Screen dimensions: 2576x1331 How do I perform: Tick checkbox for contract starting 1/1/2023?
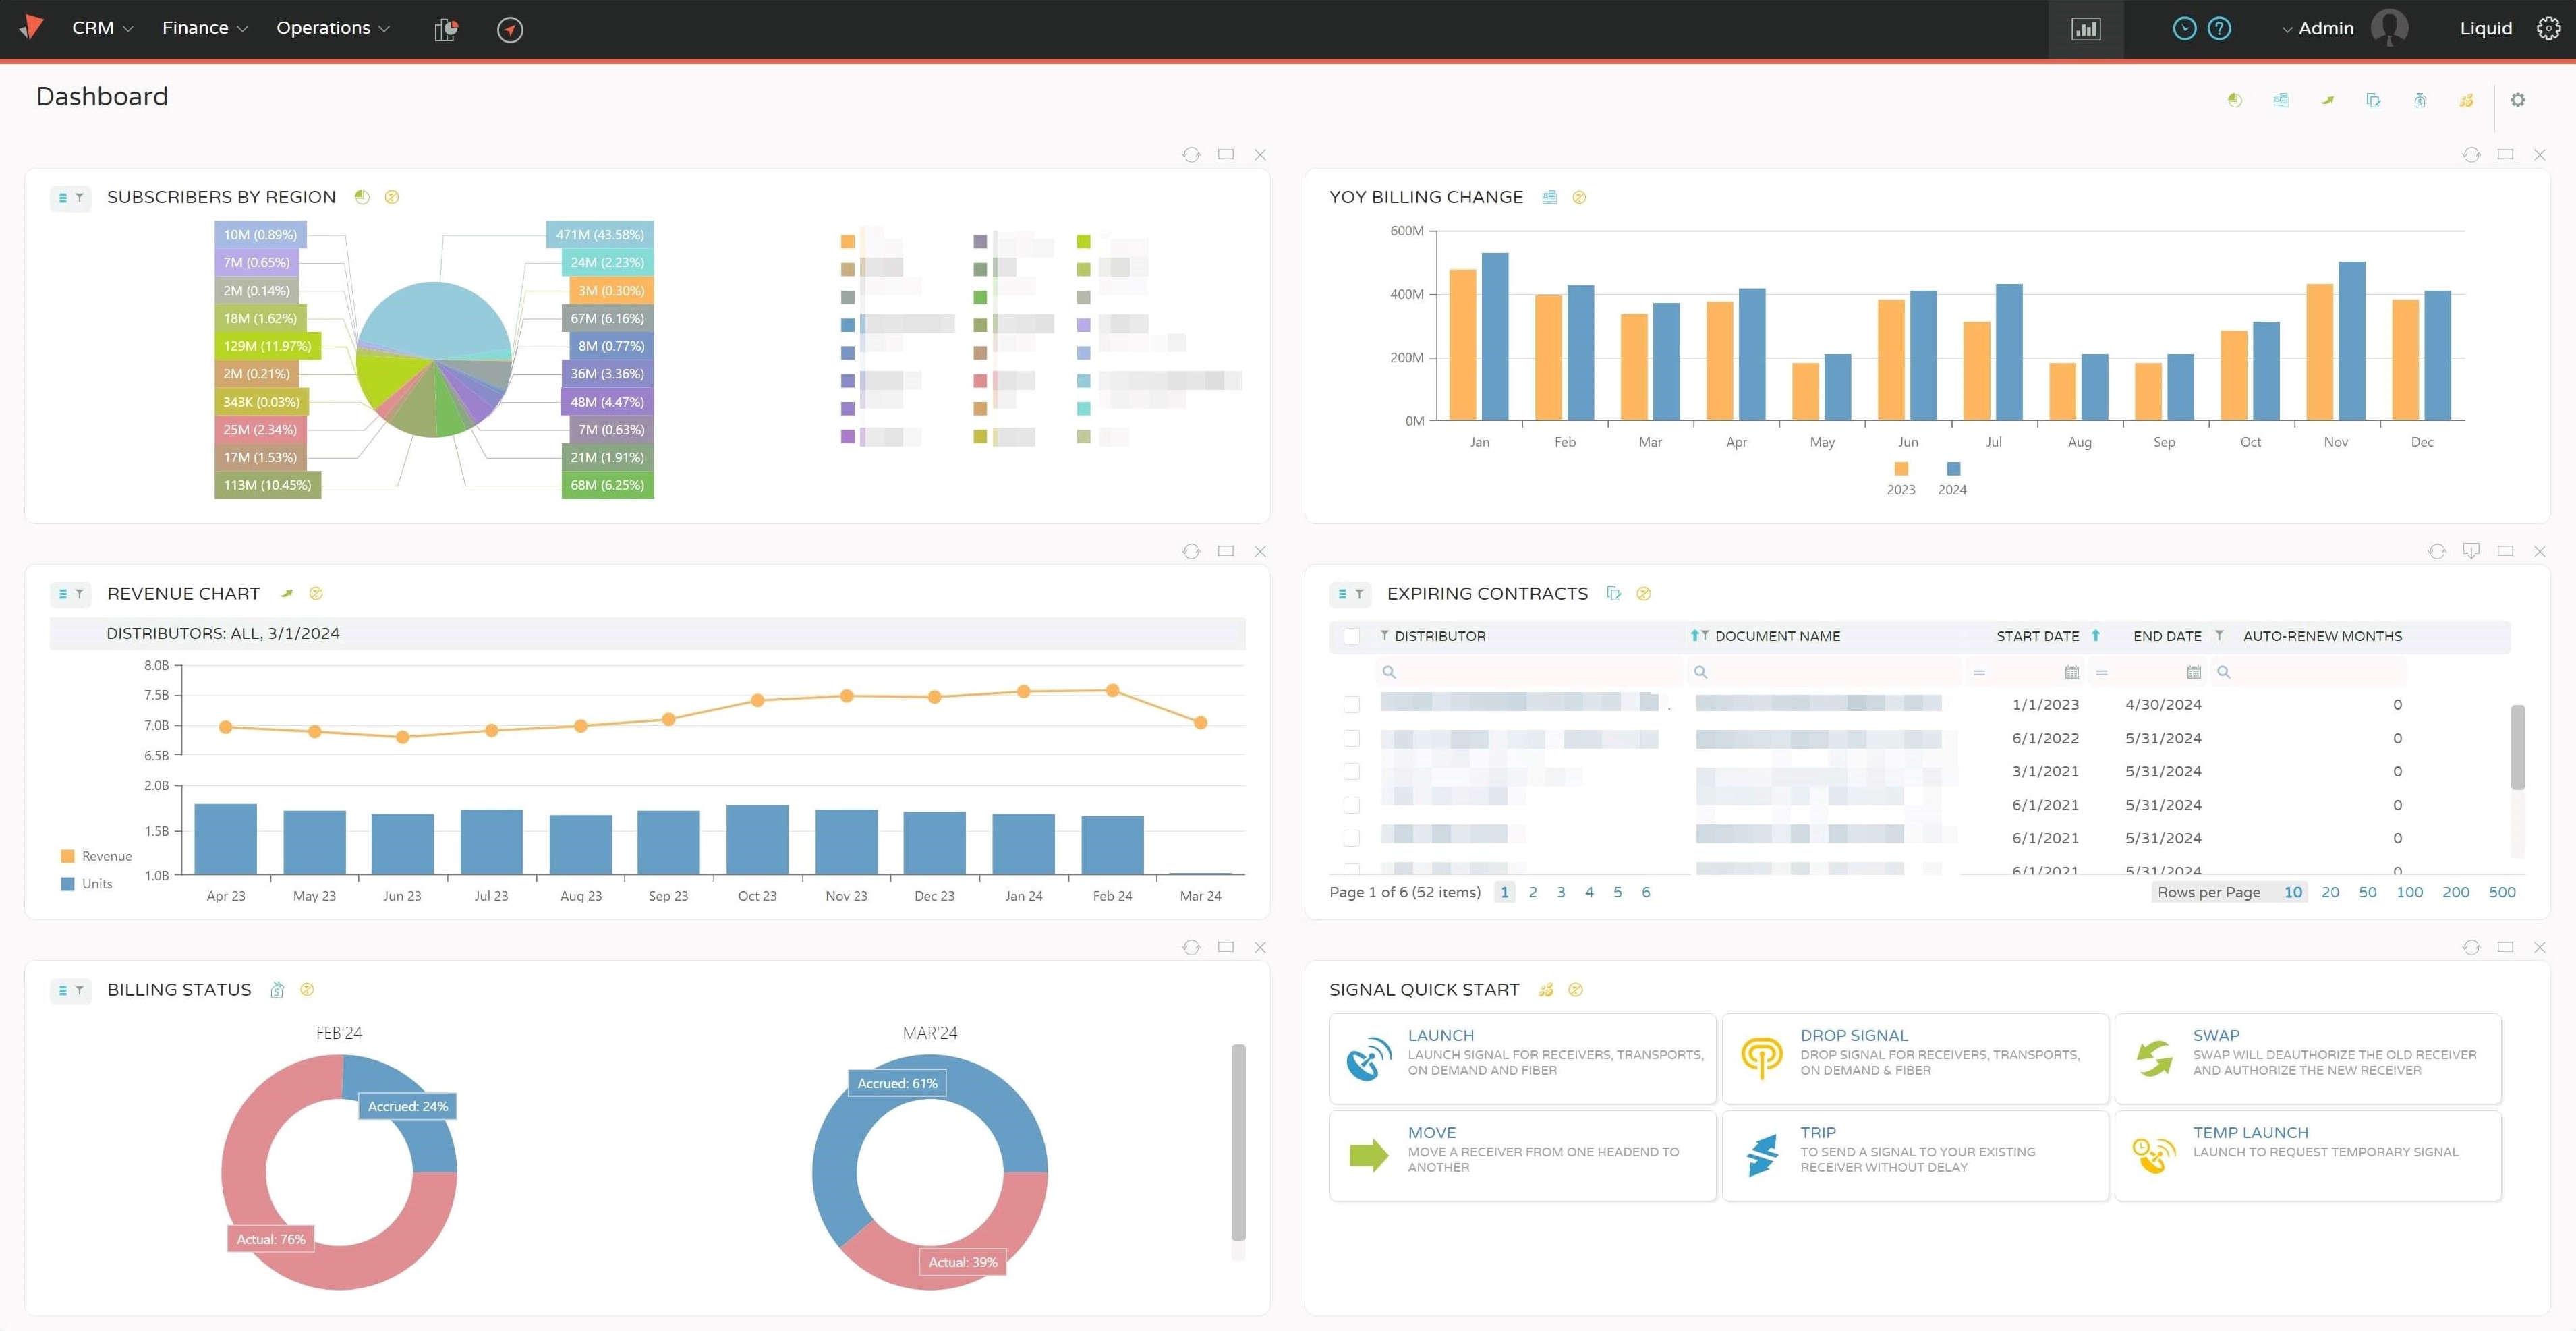point(1351,705)
